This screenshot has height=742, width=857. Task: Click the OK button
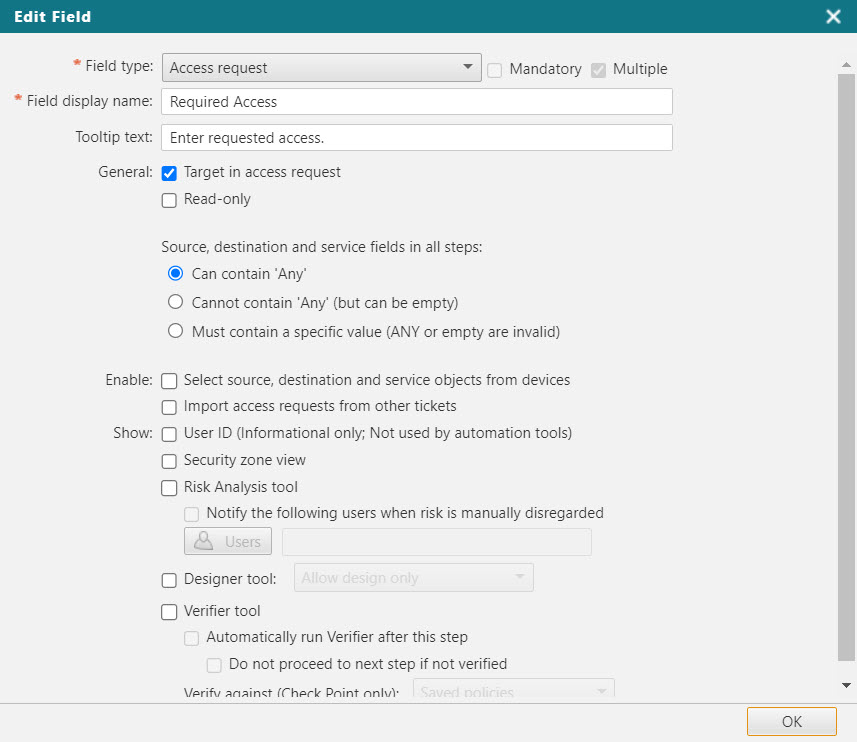tap(791, 721)
